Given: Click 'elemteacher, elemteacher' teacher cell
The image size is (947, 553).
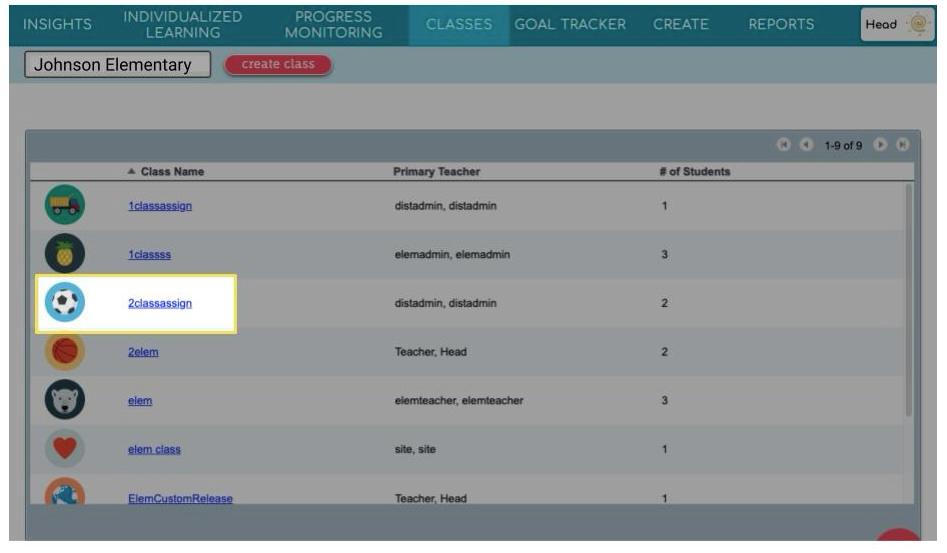Looking at the screenshot, I should pos(459,400).
